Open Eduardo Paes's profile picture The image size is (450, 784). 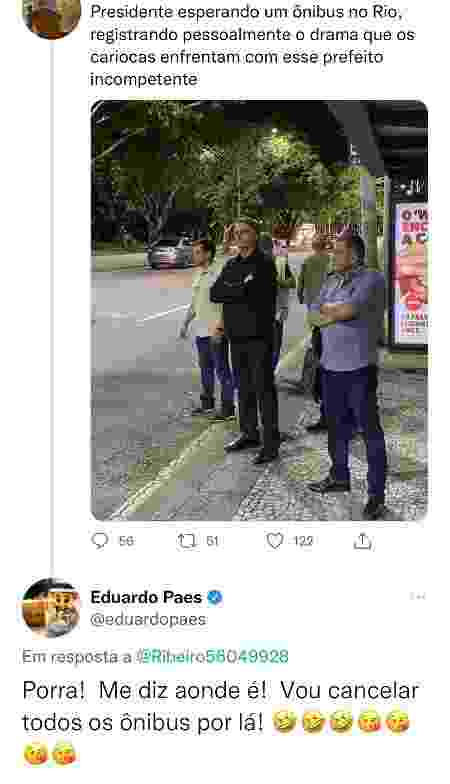[x=51, y=608]
